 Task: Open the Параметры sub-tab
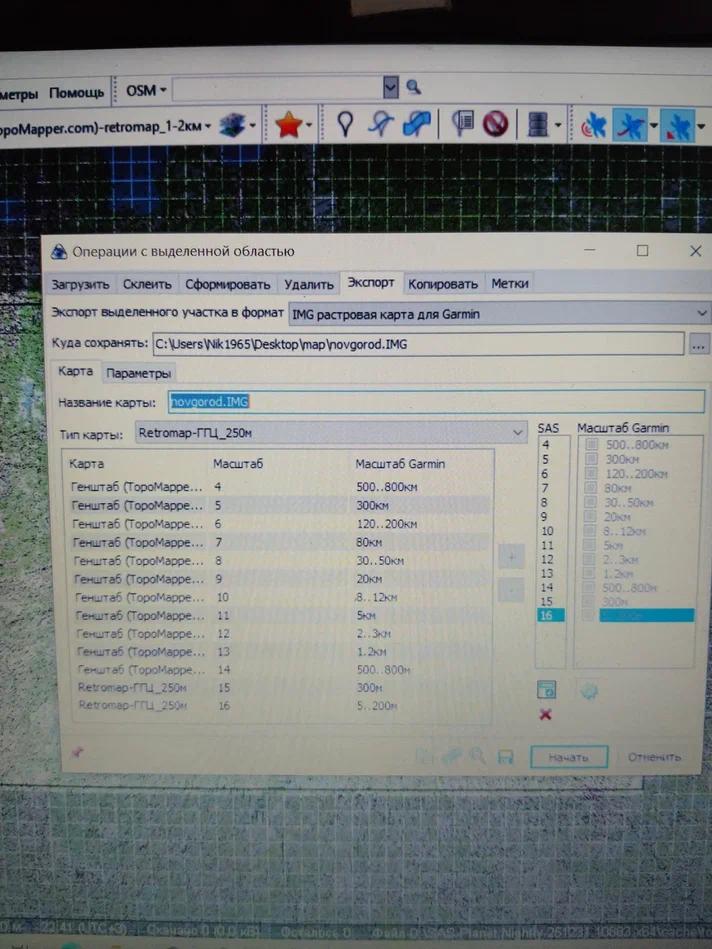pyautogui.click(x=138, y=373)
